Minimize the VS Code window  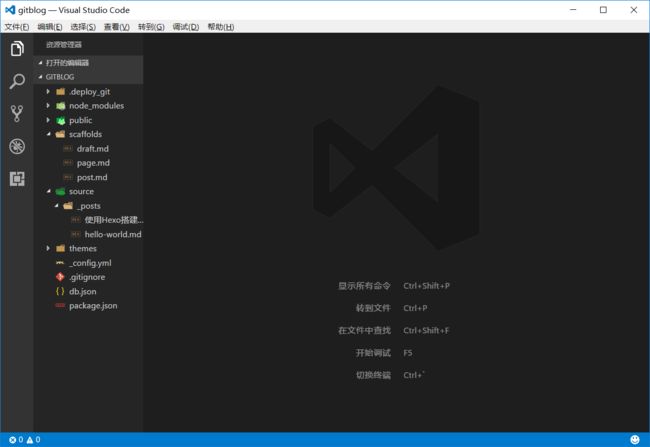(x=573, y=10)
